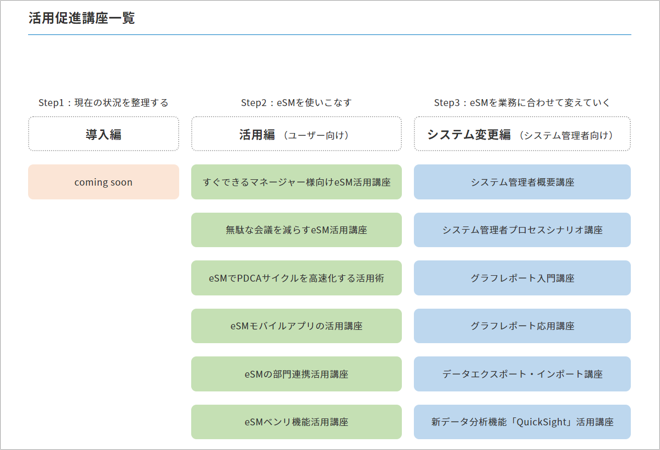
Task: Click the Step1 現在の状況を整理する label
Action: click(104, 103)
